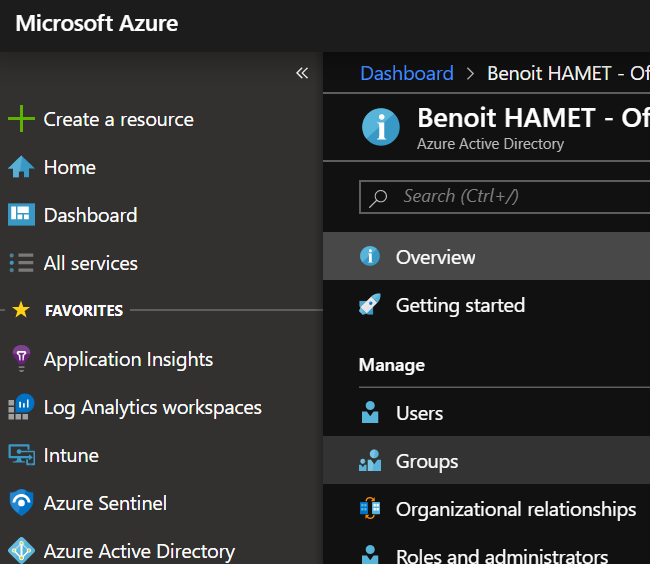Click the Log Analytics workspaces icon

click(21, 407)
